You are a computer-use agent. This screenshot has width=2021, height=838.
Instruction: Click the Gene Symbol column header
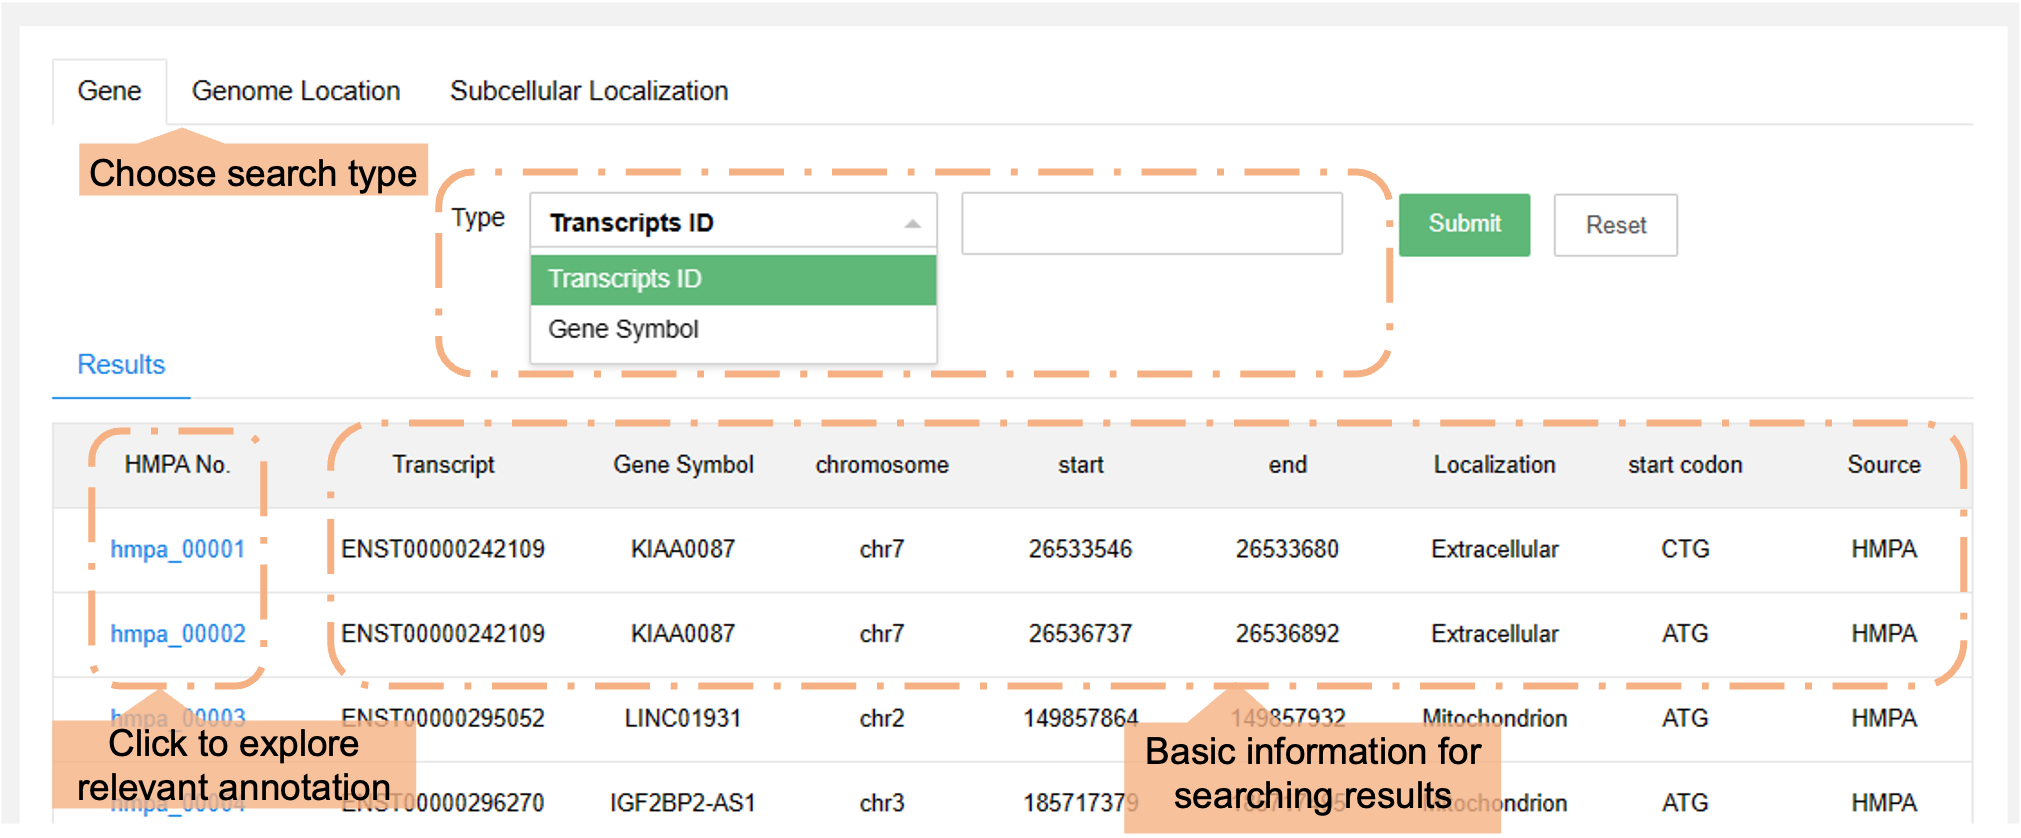pyautogui.click(x=683, y=465)
